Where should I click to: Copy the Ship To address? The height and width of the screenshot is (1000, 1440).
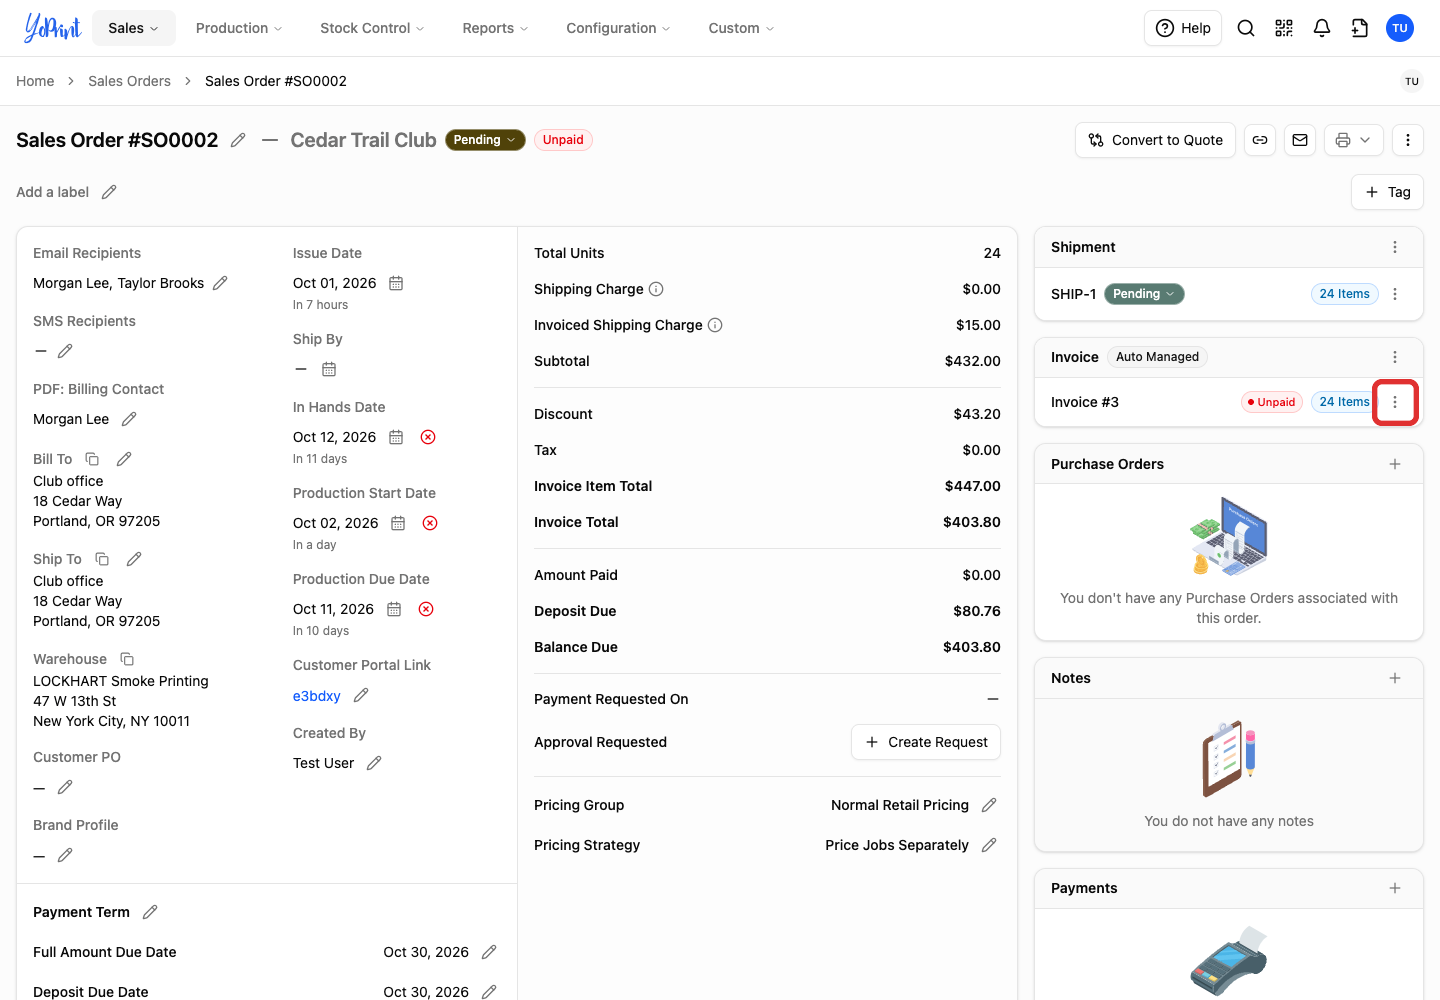[102, 559]
